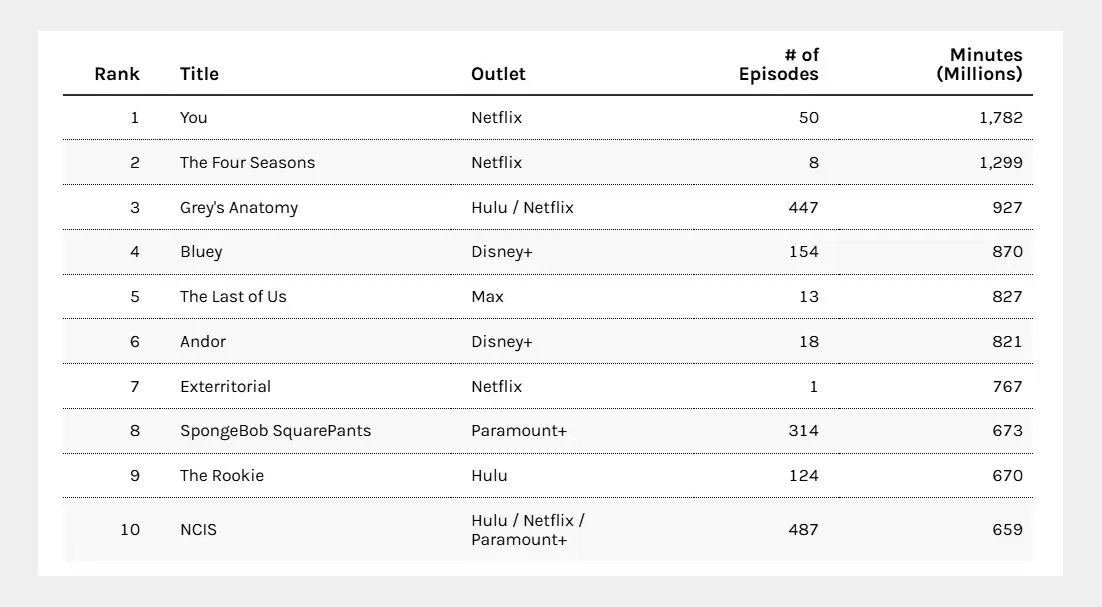Select The Four Seasons title
The width and height of the screenshot is (1102, 607).
tap(247, 162)
